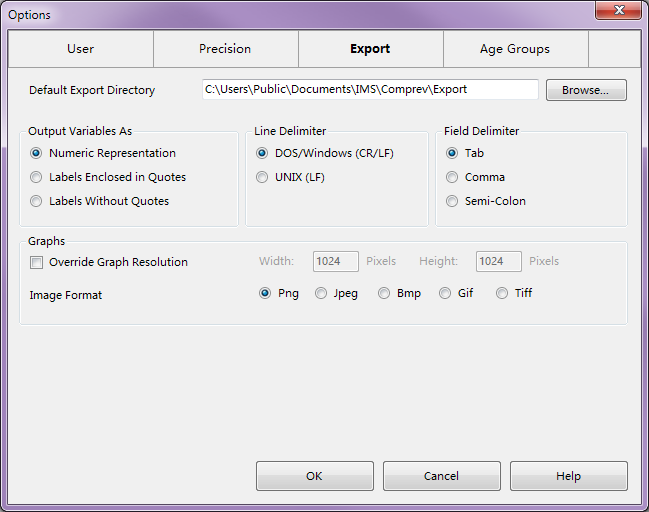
Task: Select DOS/Windows (CR/LF) line delimiter
Action: 263,153
